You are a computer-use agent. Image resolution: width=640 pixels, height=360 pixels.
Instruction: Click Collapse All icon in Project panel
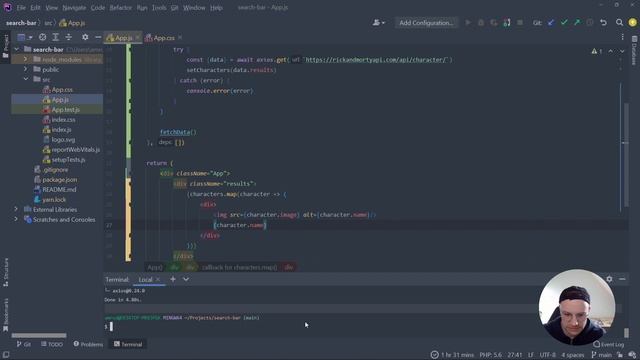pos(69,37)
